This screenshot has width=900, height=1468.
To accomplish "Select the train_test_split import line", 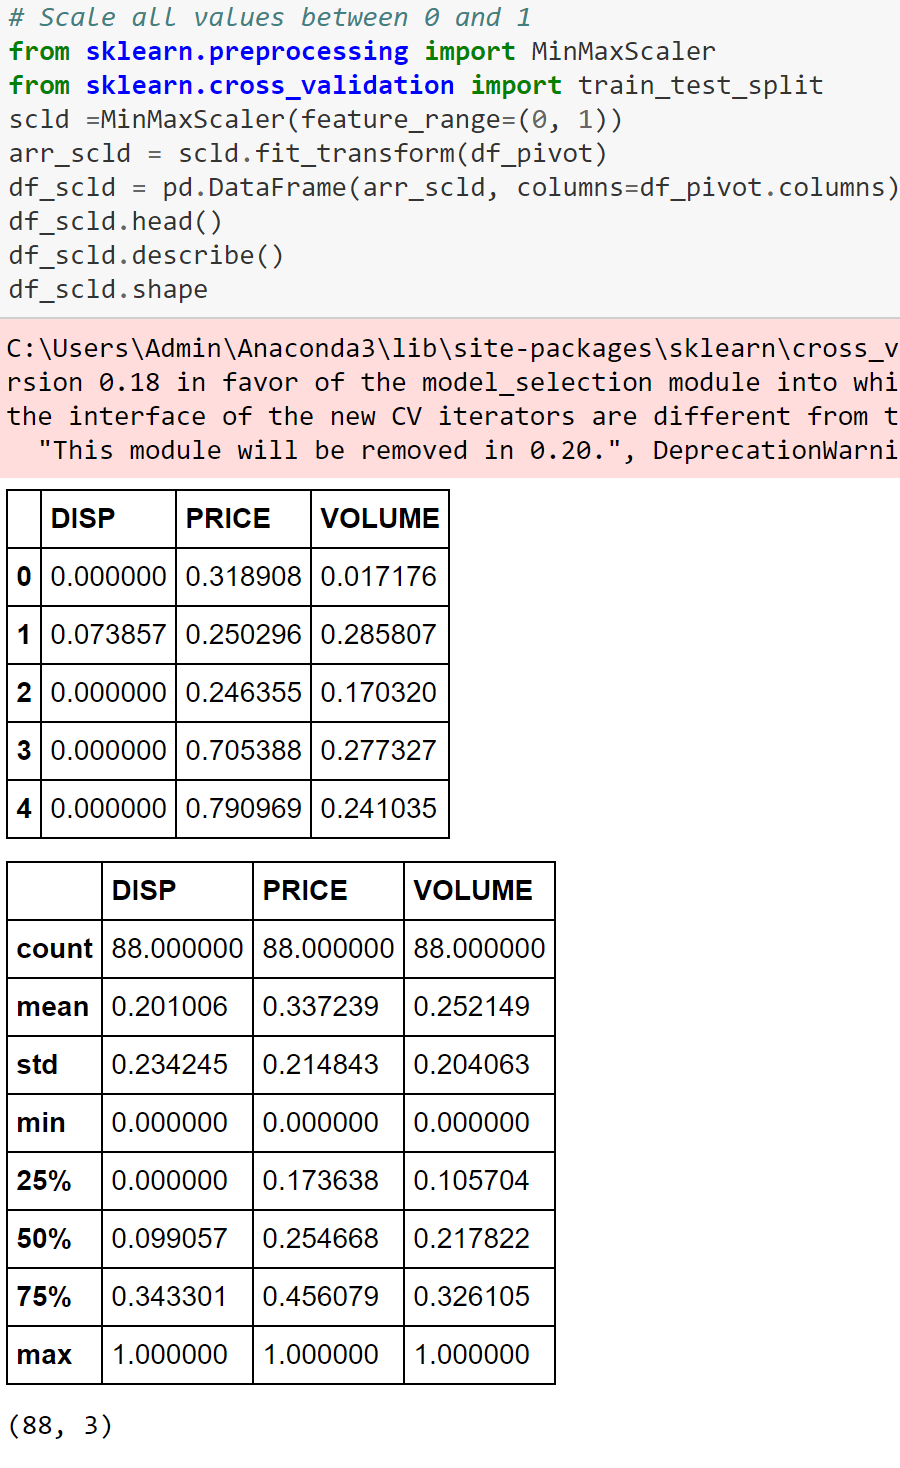I will [x=416, y=85].
